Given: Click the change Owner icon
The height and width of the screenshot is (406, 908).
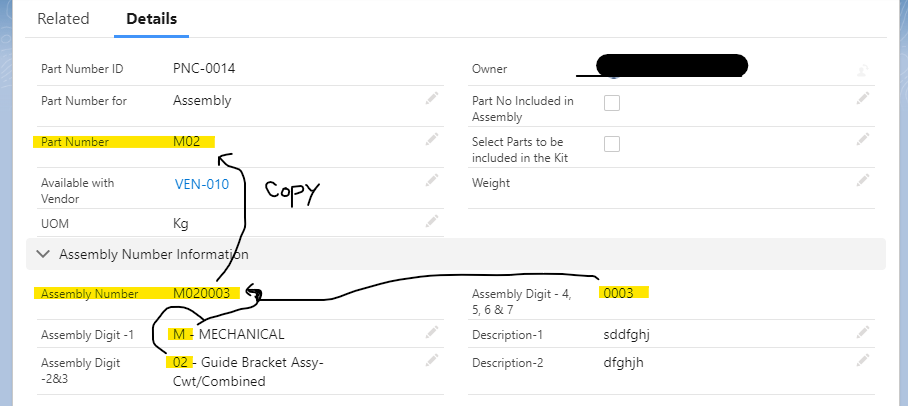Looking at the screenshot, I should click(862, 70).
